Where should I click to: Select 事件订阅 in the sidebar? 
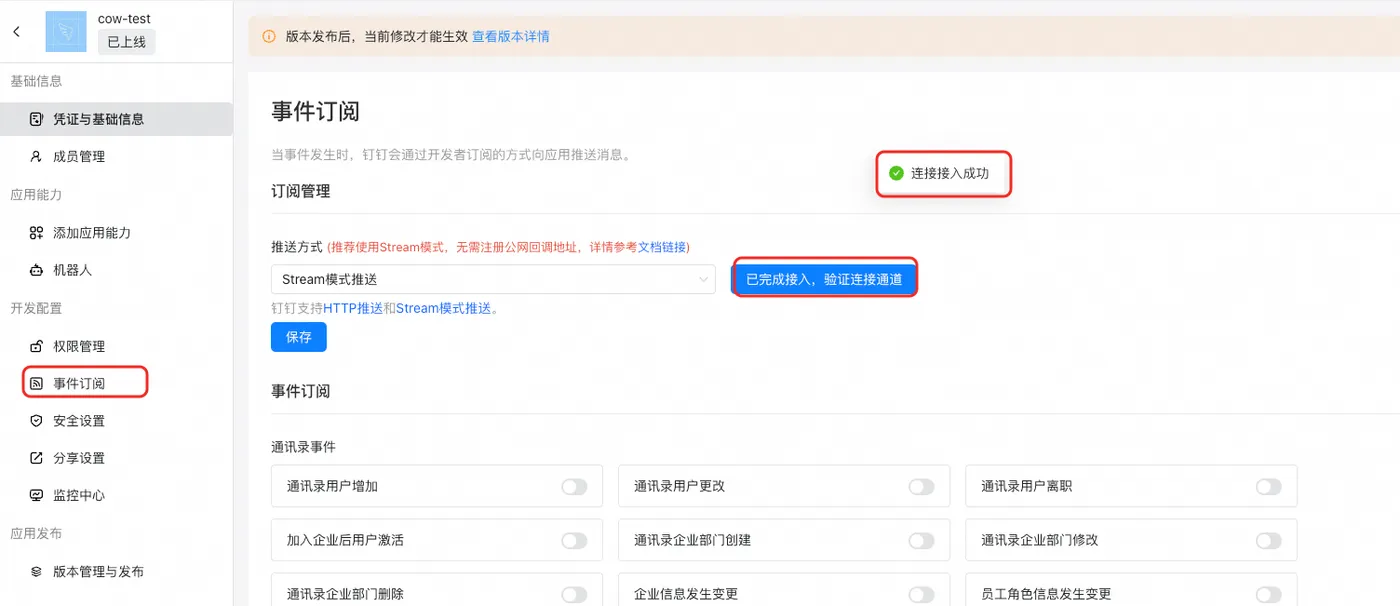coord(116,383)
